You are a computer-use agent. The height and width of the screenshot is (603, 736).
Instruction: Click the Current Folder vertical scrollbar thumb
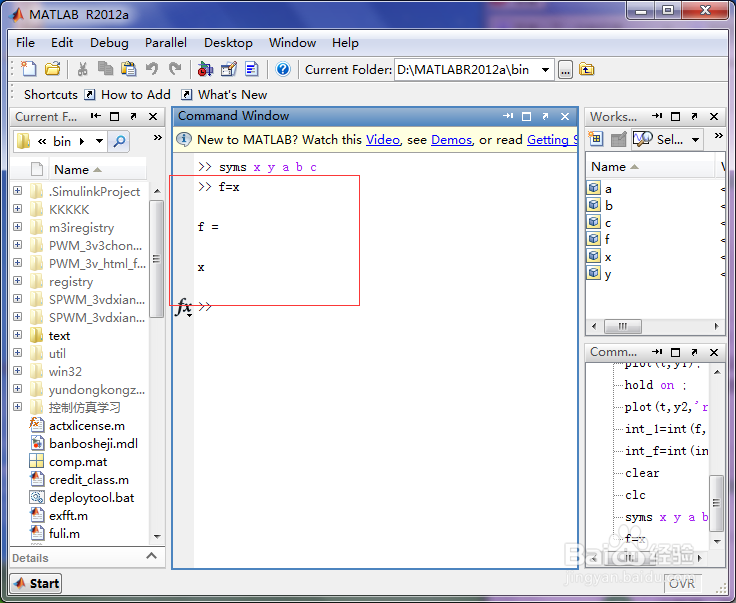pos(156,259)
